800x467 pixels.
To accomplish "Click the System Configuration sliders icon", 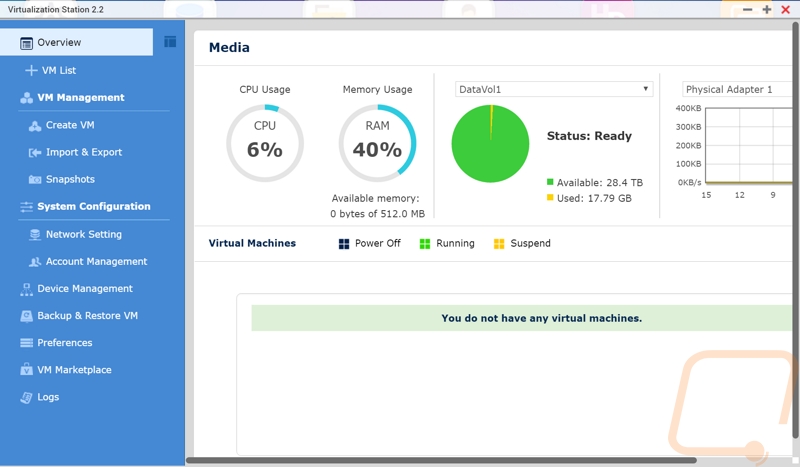I will tap(27, 207).
